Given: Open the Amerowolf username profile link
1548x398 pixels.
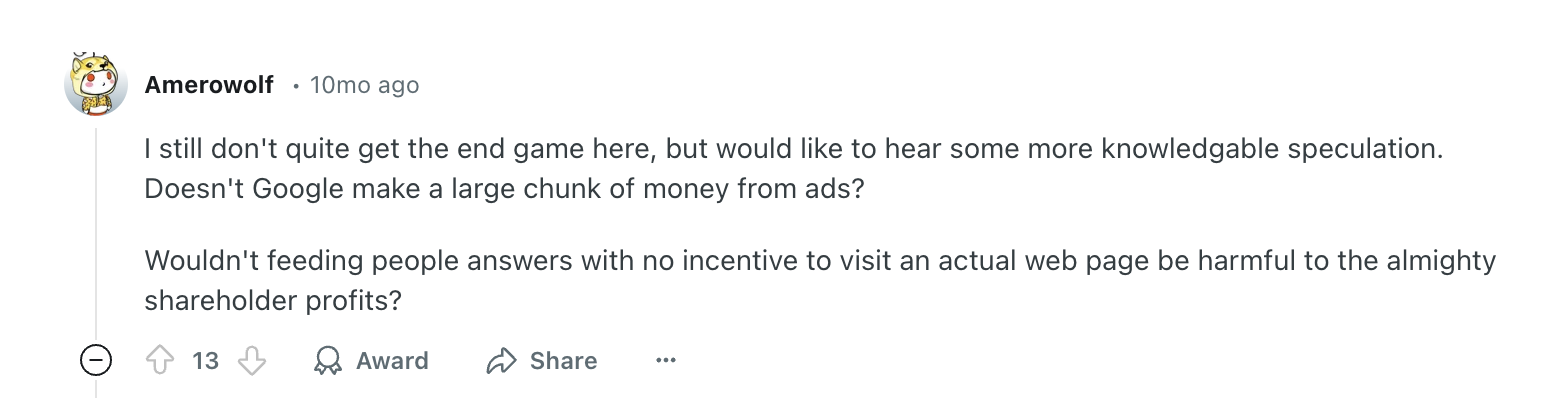Looking at the screenshot, I should 209,85.
